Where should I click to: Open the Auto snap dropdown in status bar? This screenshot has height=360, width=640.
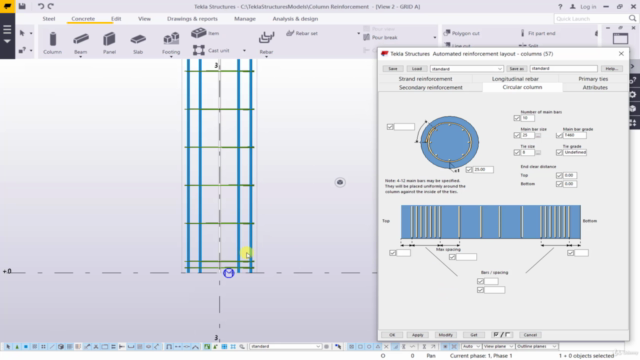tap(471, 347)
